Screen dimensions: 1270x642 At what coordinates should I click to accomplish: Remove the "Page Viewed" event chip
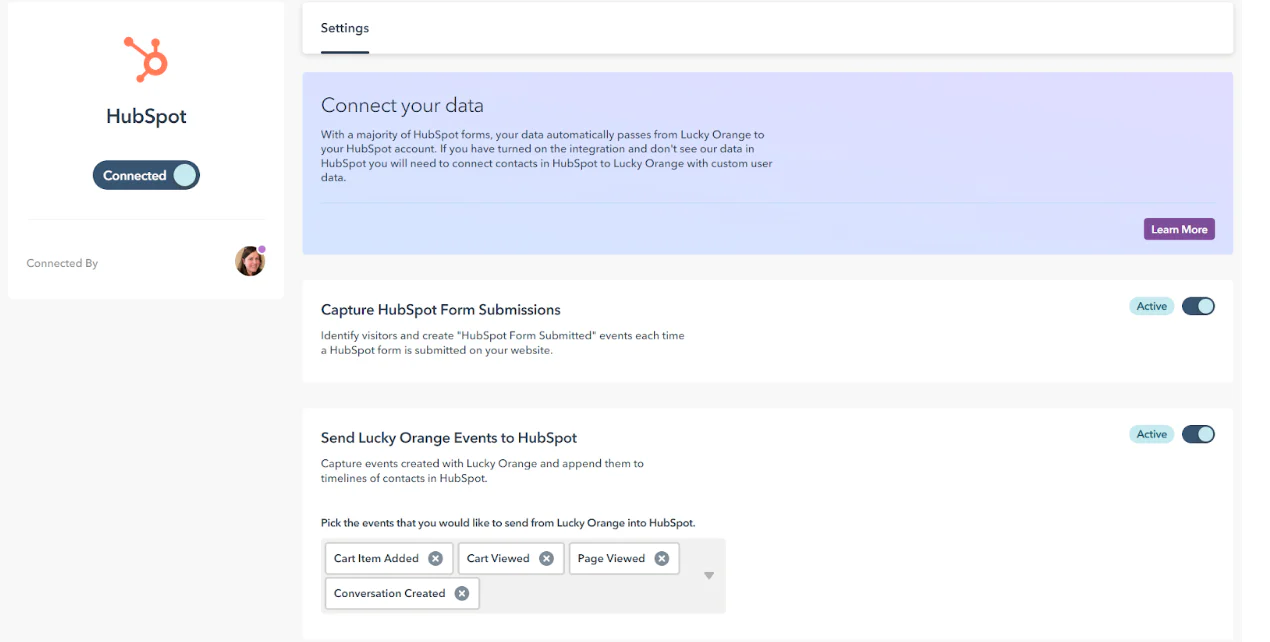(660, 558)
